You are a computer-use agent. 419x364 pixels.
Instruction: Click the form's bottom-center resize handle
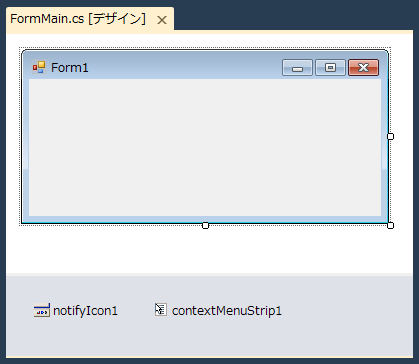(206, 226)
